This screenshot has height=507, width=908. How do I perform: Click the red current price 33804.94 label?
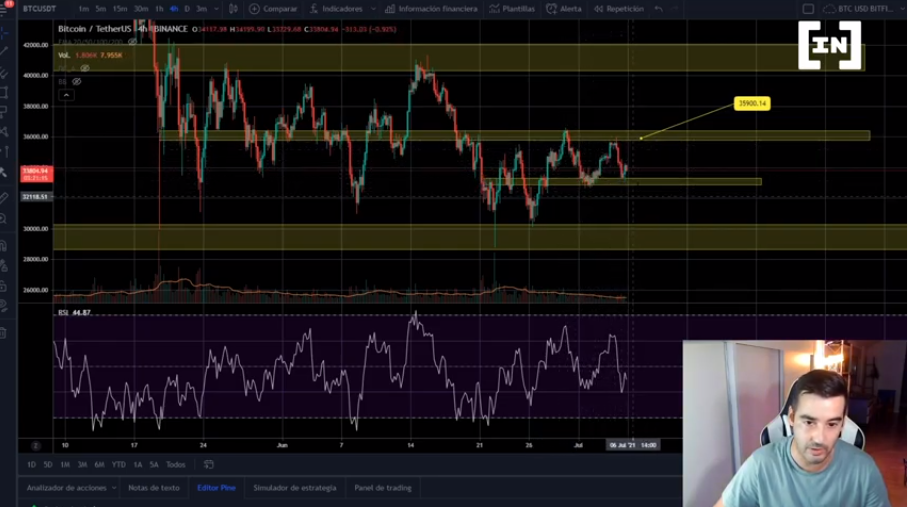[36, 174]
